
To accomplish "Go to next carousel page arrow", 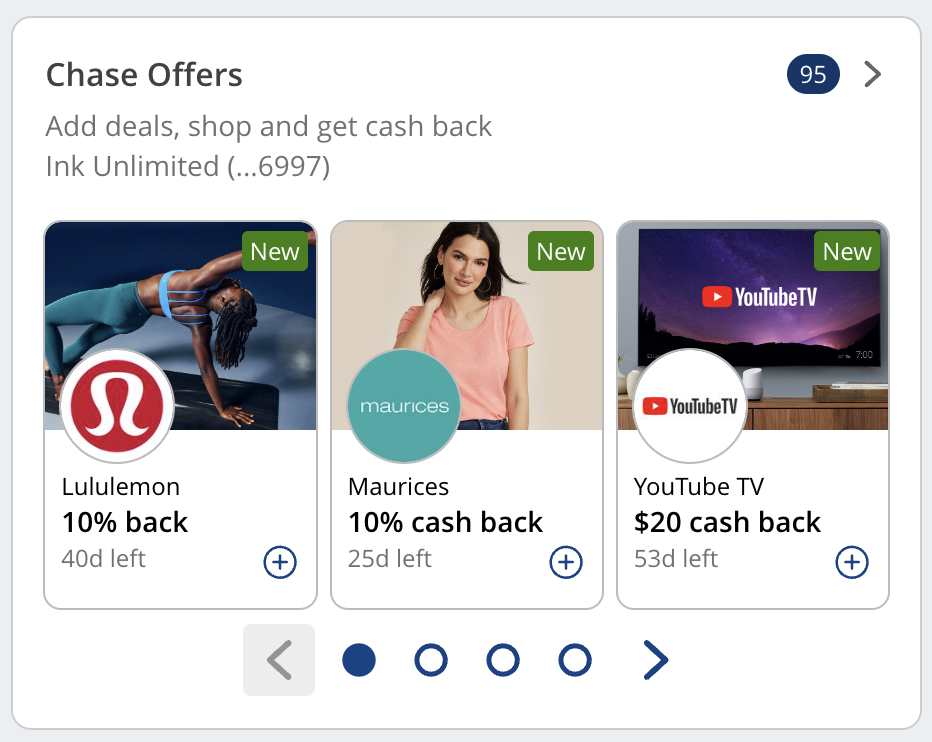I will tap(656, 660).
